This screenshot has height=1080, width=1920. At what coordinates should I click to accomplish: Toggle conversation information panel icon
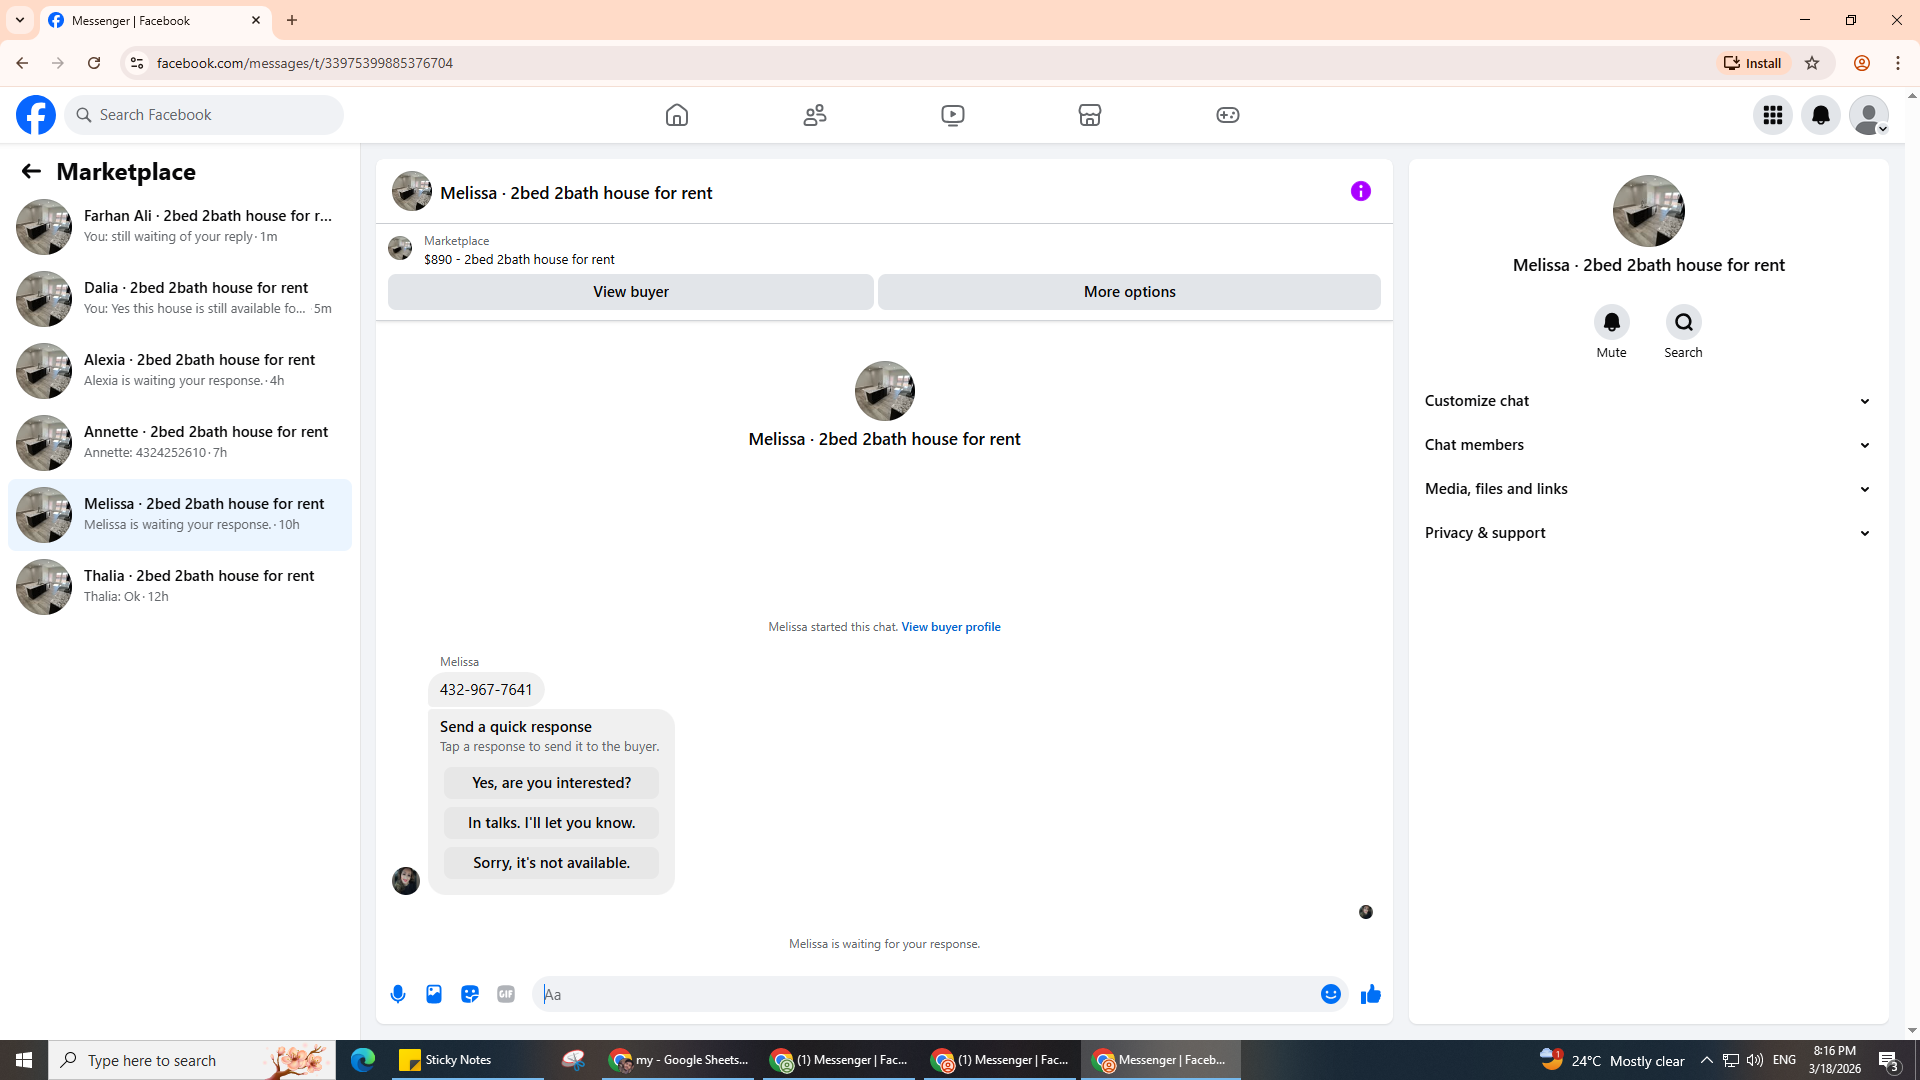tap(1360, 191)
